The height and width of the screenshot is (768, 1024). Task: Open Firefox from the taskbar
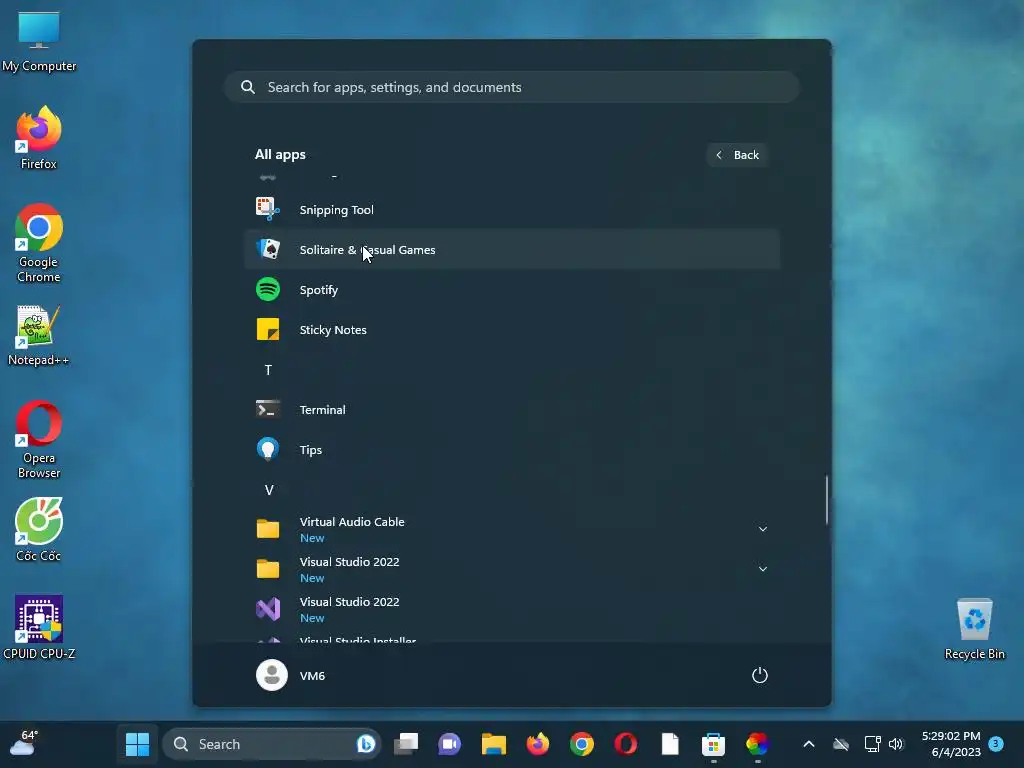click(x=537, y=744)
